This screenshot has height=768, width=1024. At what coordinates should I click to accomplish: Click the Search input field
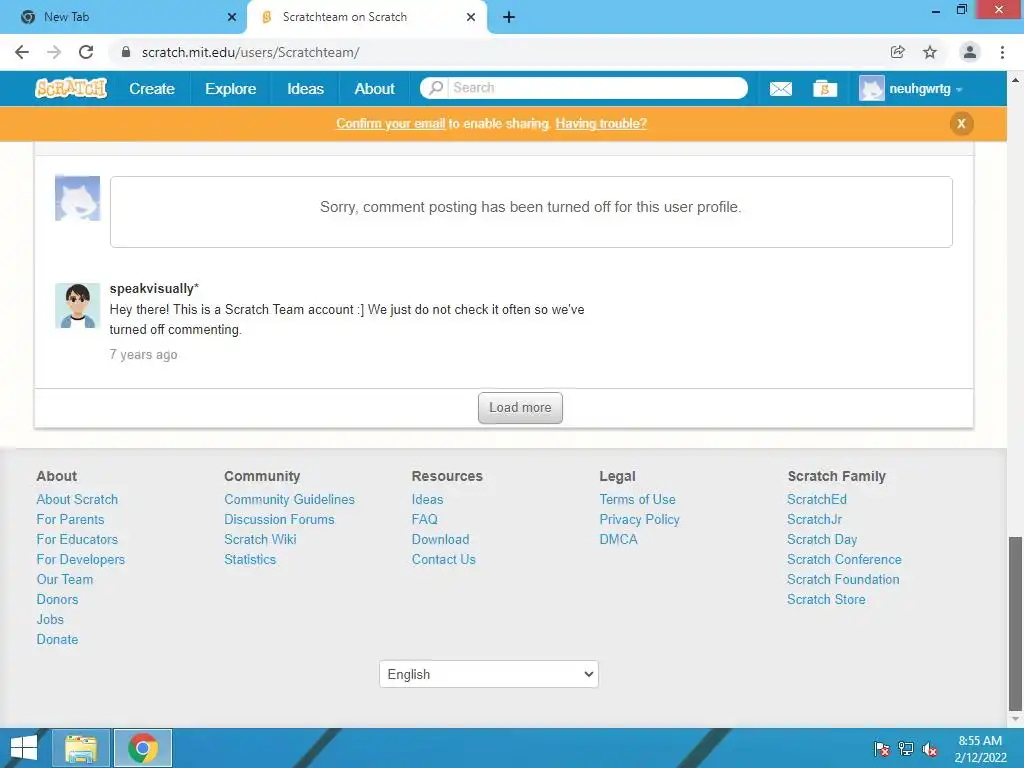597,88
